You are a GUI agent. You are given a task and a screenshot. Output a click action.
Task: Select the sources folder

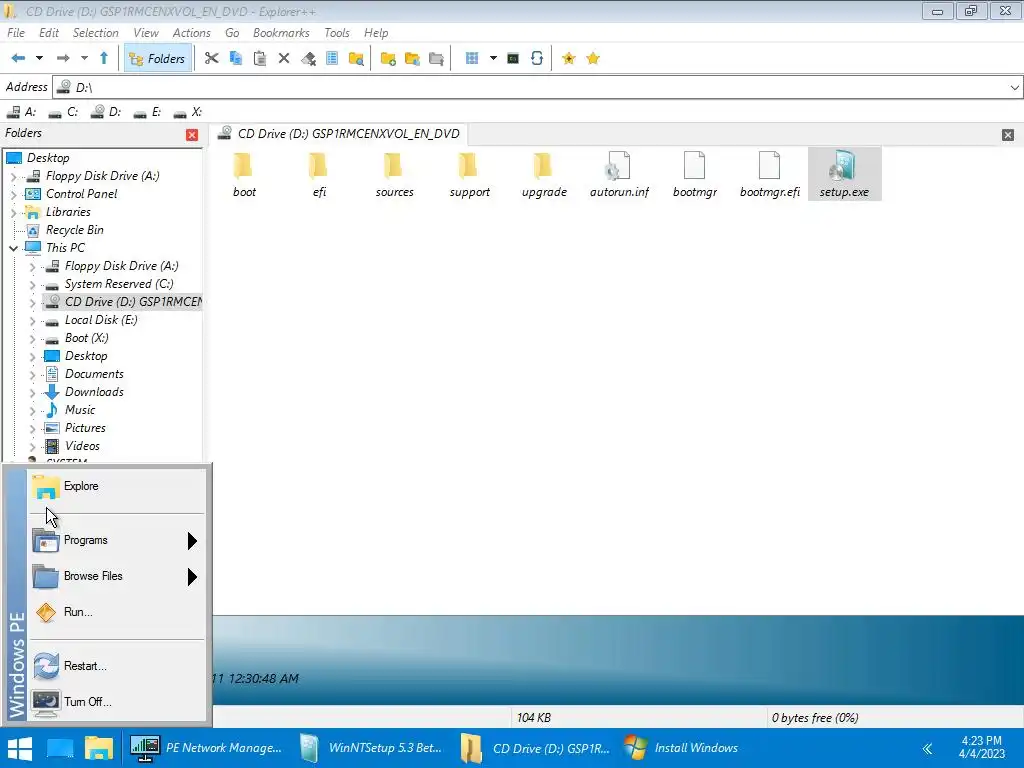tap(394, 174)
